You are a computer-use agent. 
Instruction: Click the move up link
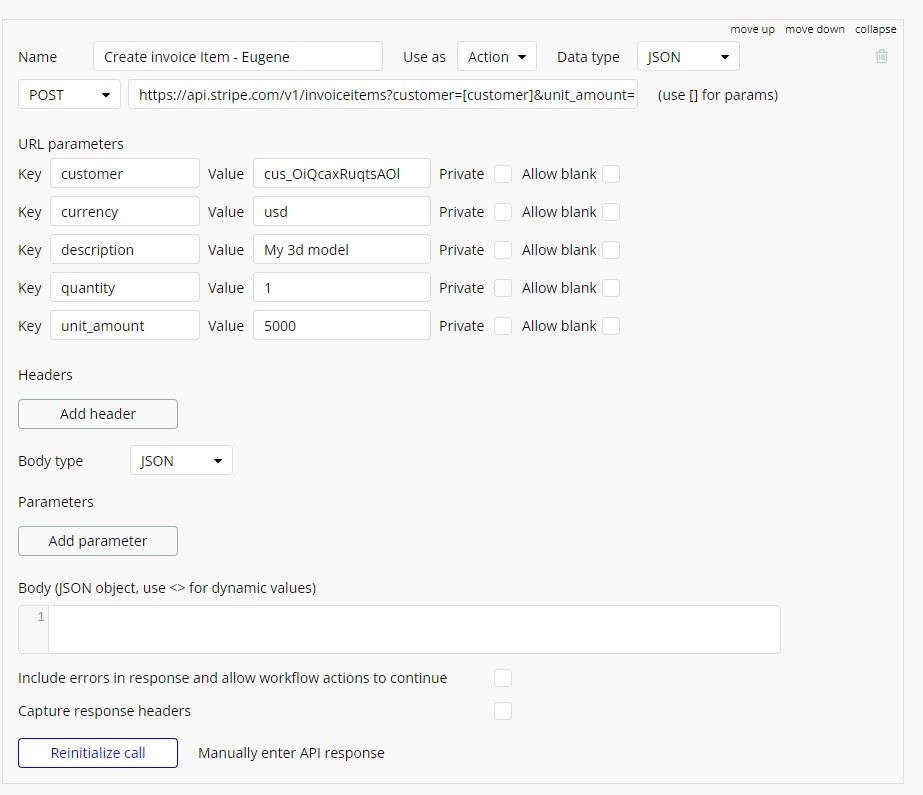click(x=752, y=29)
